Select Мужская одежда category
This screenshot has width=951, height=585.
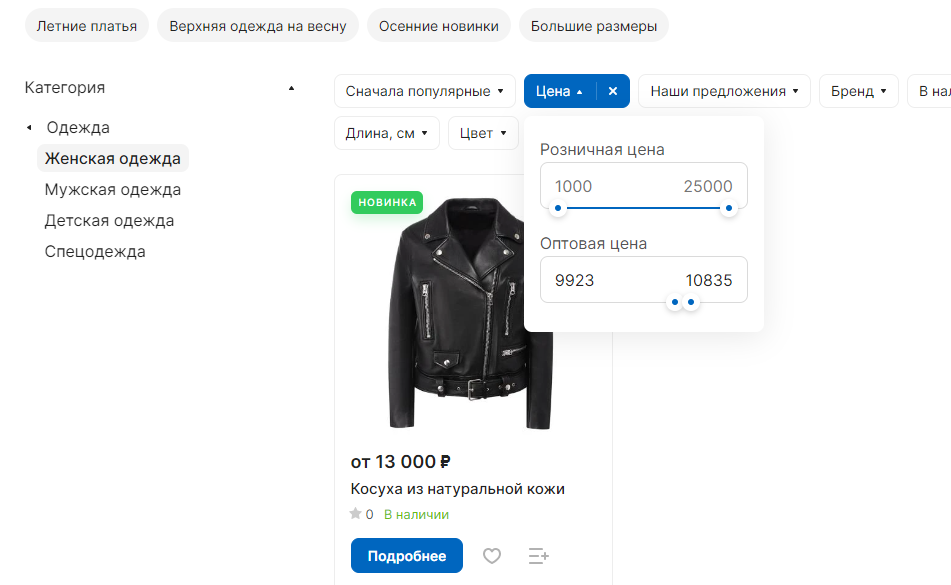113,190
